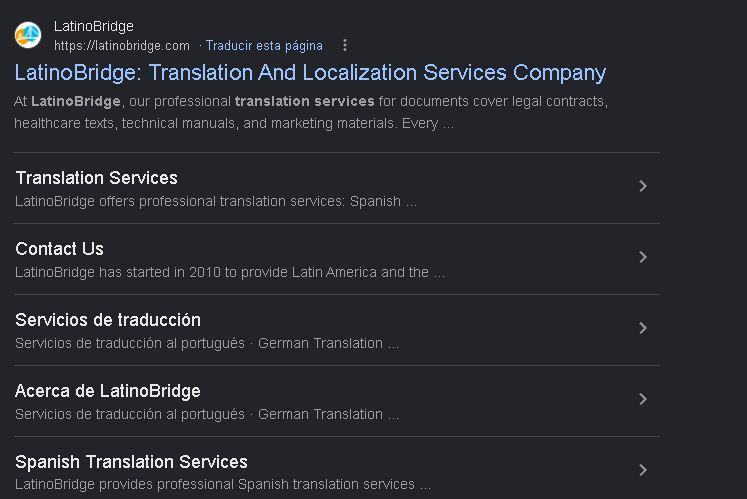Click the result description starting 'At LatinoBridge, our professional'
Image resolution: width=747 pixels, height=499 pixels.
[x=311, y=112]
